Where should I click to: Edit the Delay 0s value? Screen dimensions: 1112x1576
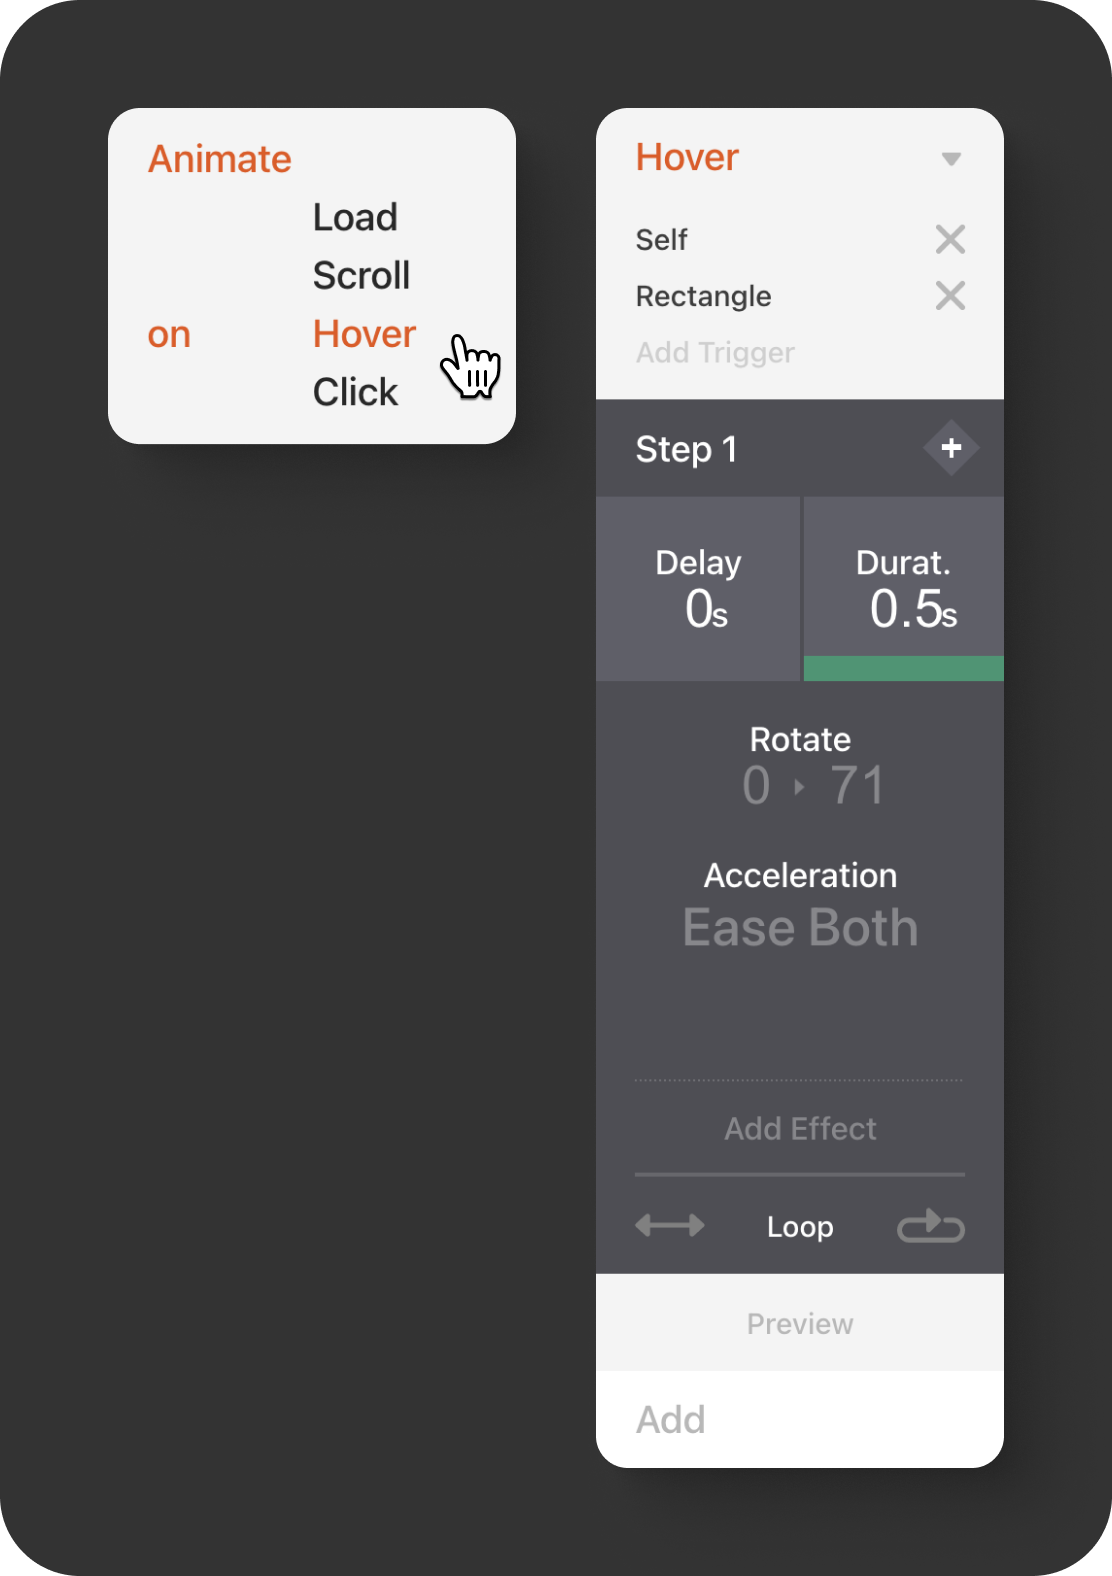tap(705, 609)
